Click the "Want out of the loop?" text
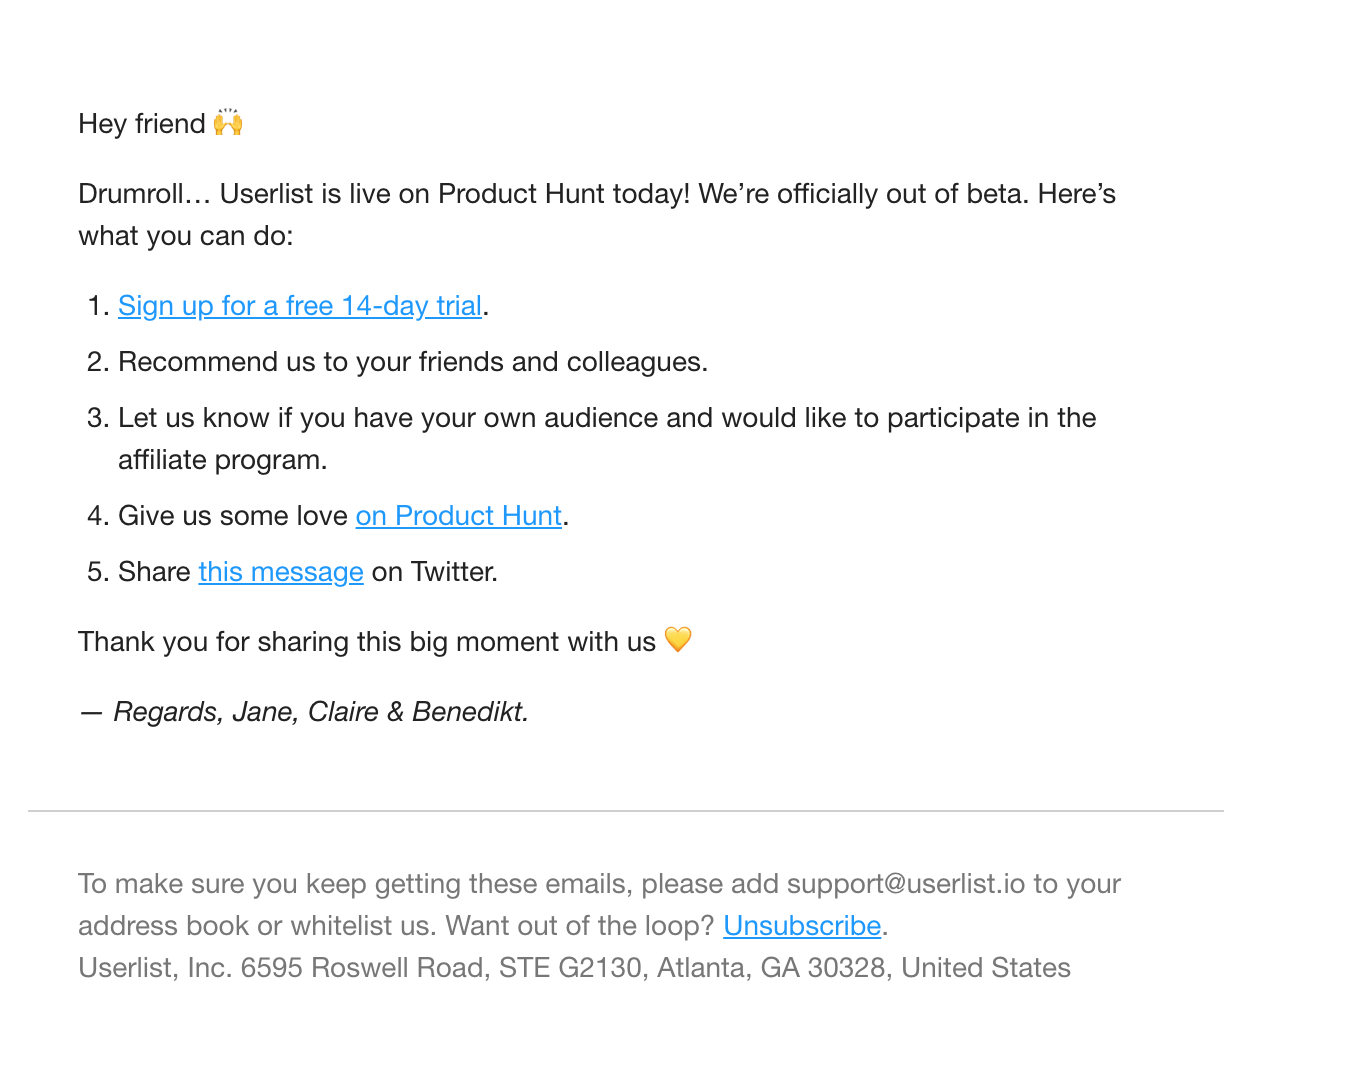This screenshot has width=1348, height=1078. (579, 926)
